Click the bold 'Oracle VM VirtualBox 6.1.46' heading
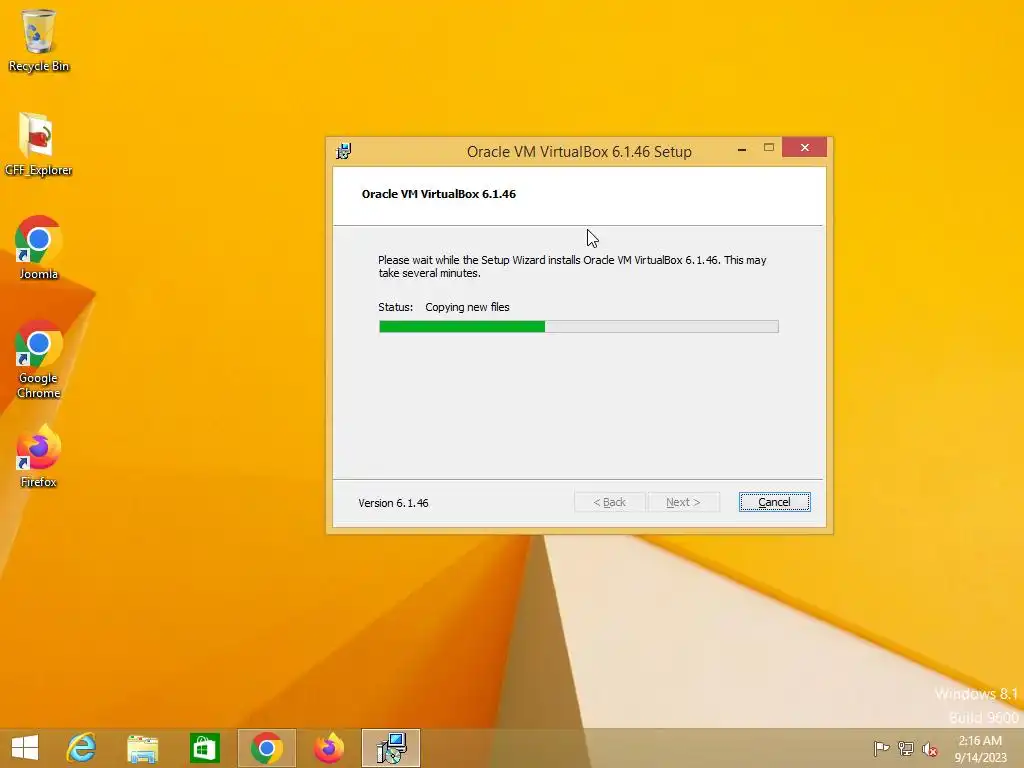Viewport: 1024px width, 768px height. 439,194
